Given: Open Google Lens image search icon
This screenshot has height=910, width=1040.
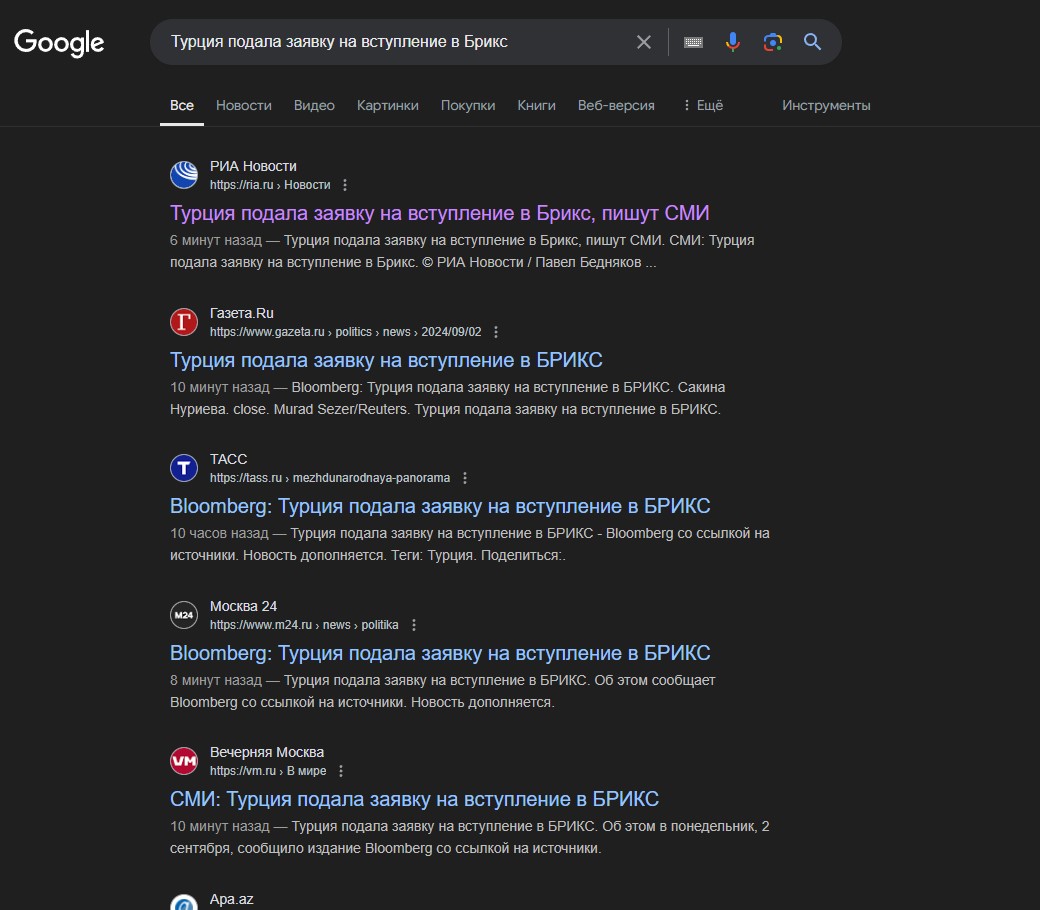Looking at the screenshot, I should click(773, 42).
